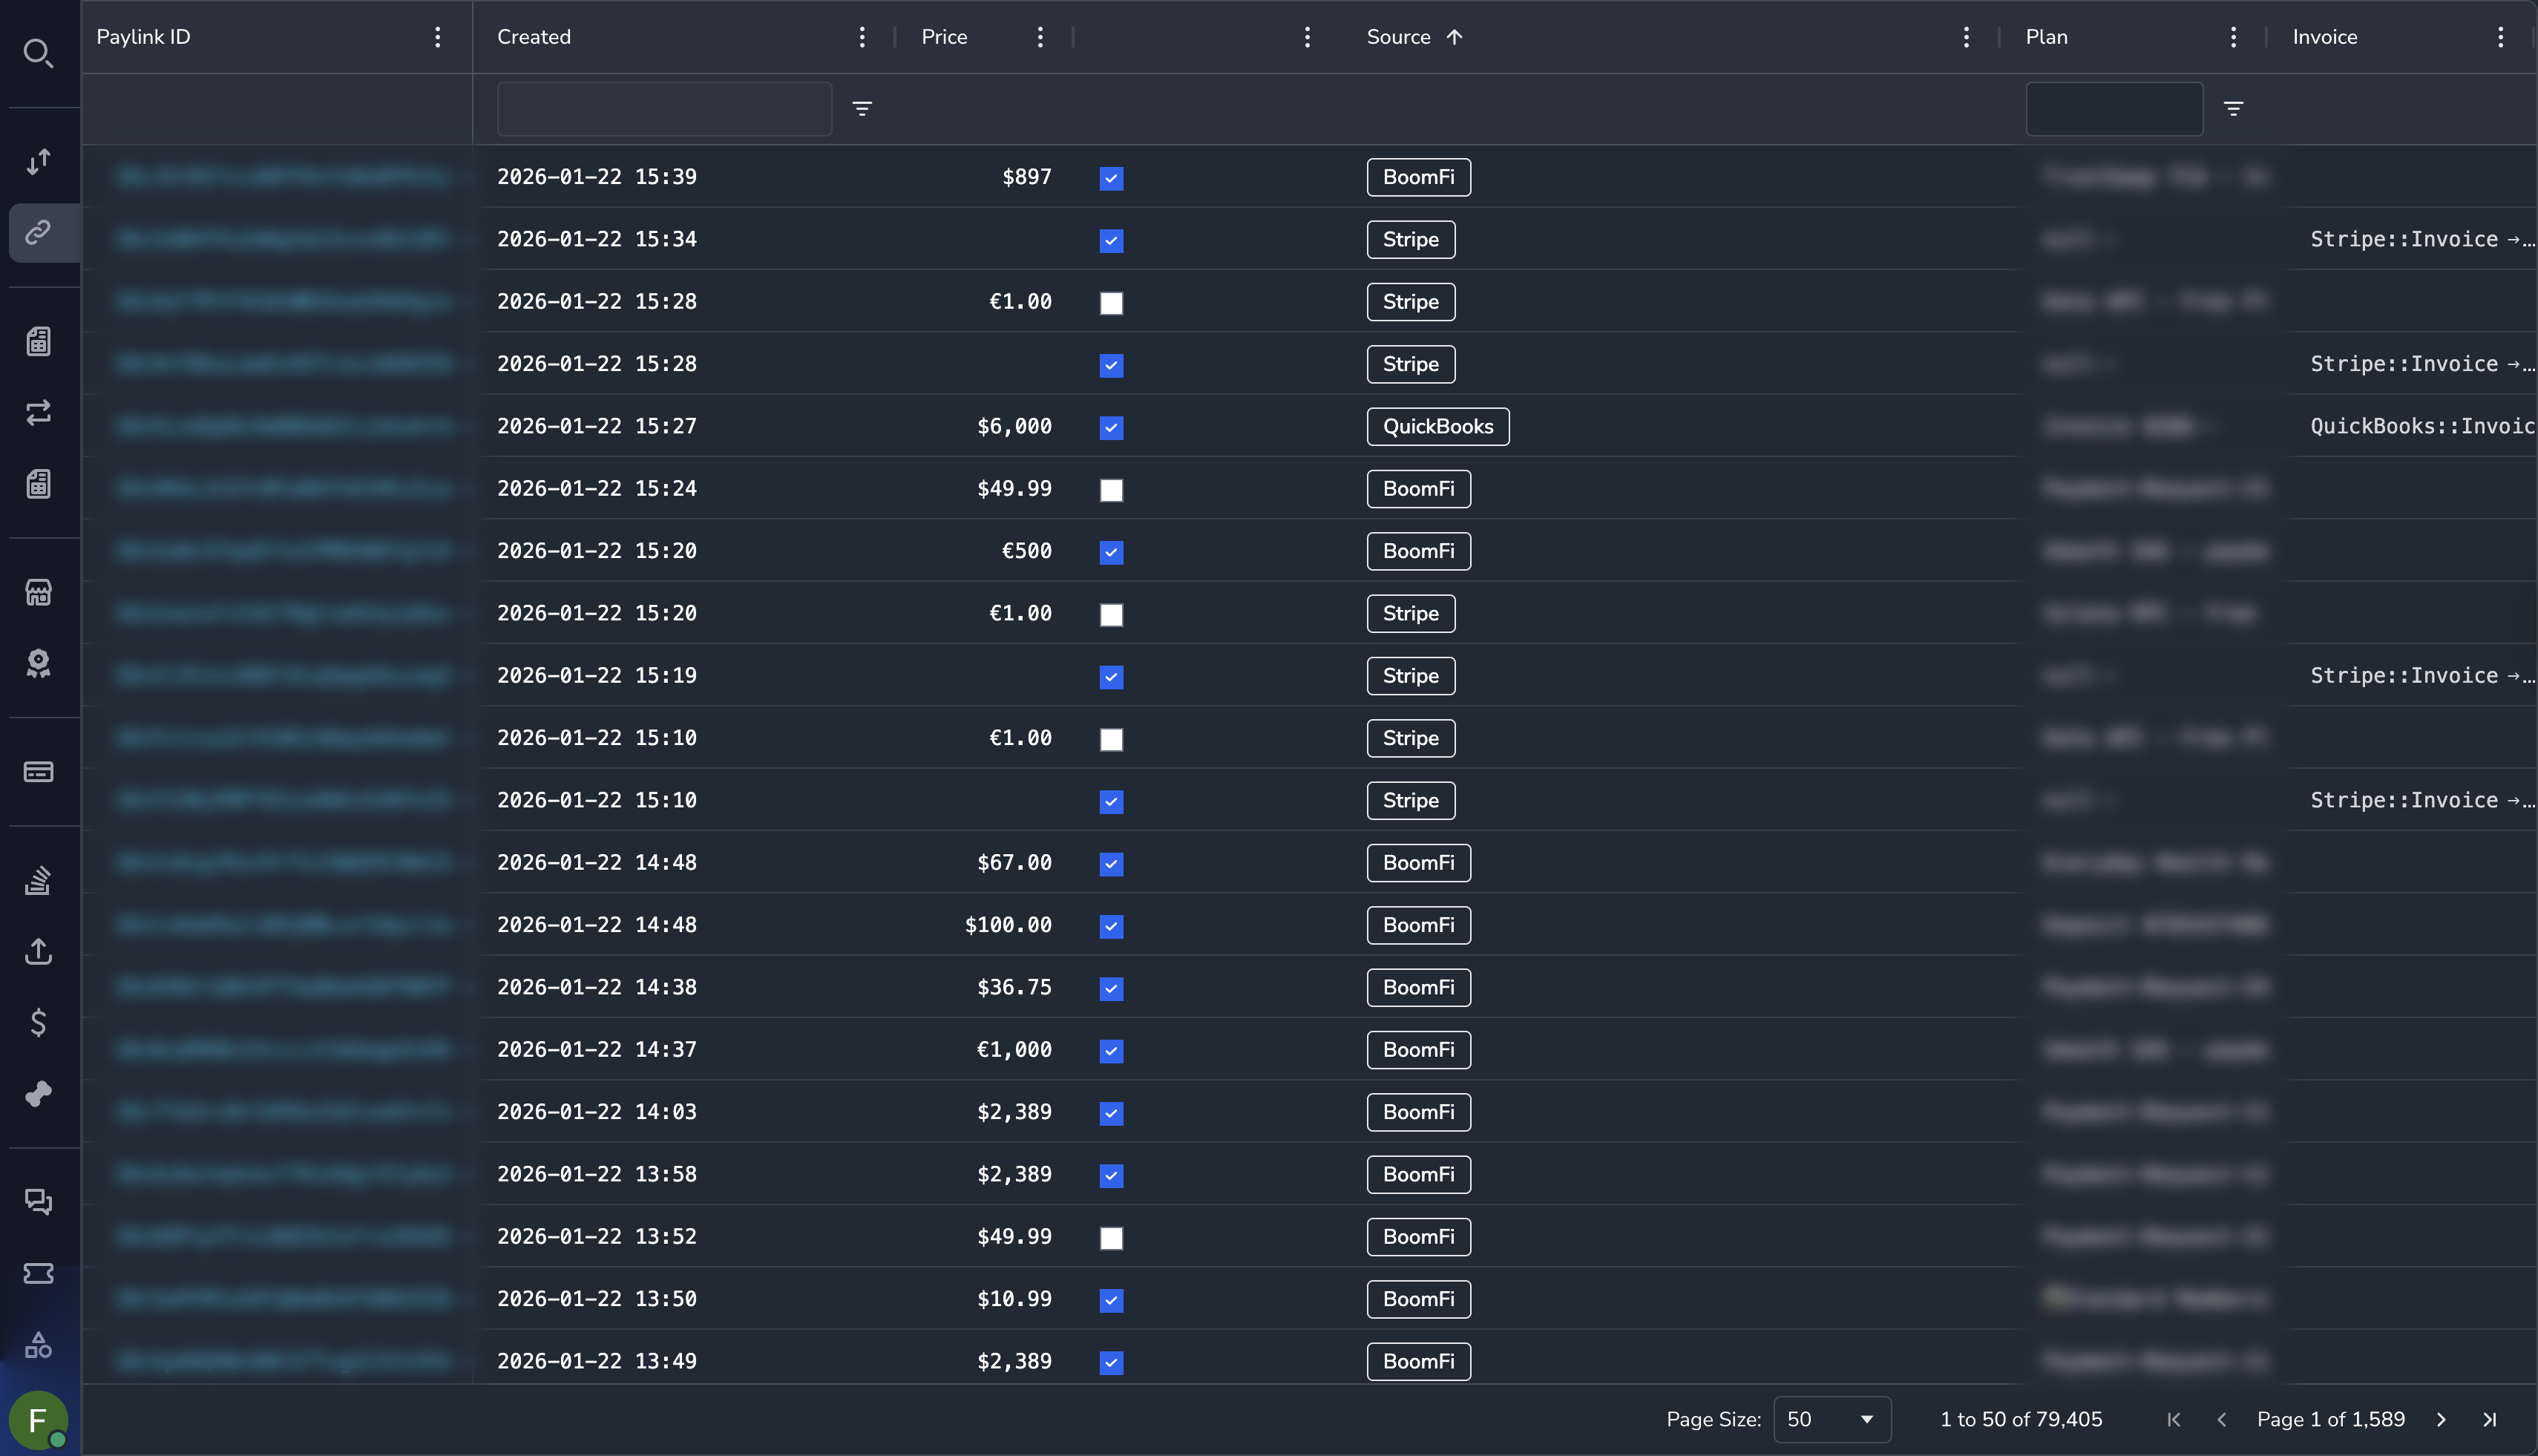Screen dimensions: 2538x1456
Task: Open the stacked layers icon in sidebar
Action: coord(38,880)
